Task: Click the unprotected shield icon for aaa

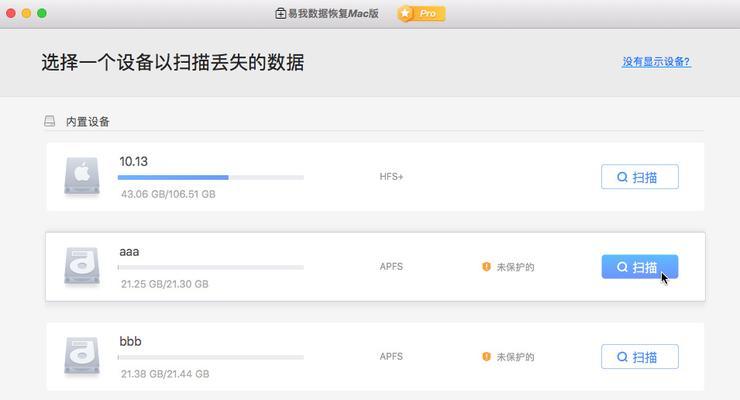Action: click(x=486, y=267)
